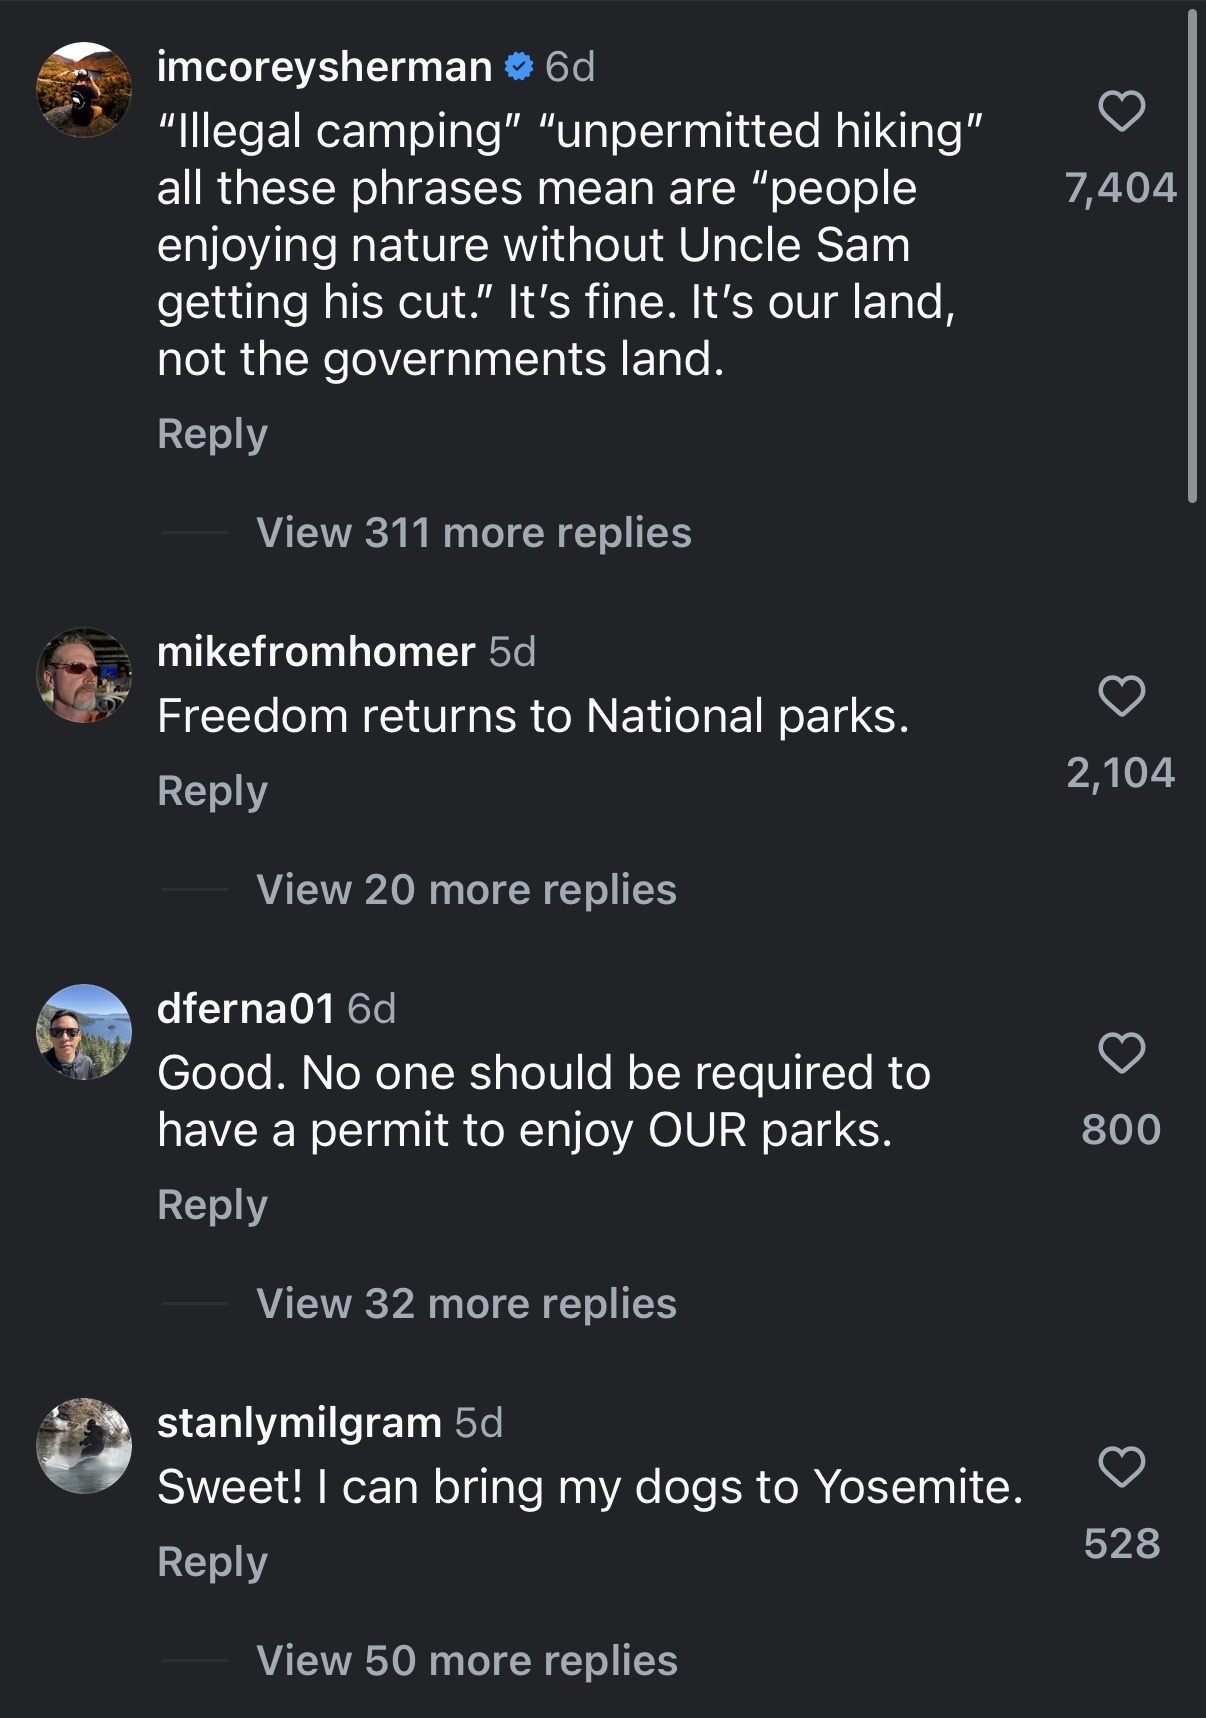This screenshot has width=1206, height=1718.
Task: Tap dferna01's profile photo
Action: click(84, 1032)
